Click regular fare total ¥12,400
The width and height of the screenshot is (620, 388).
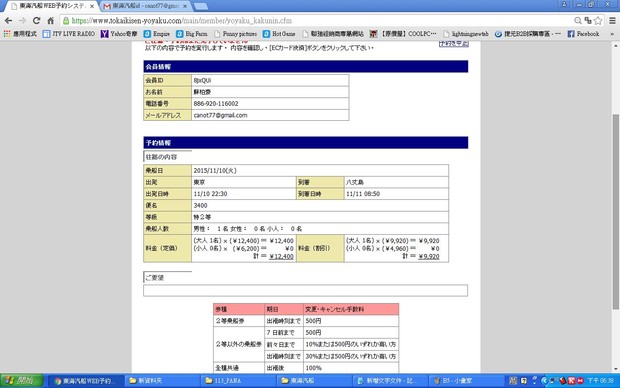pyautogui.click(x=282, y=256)
